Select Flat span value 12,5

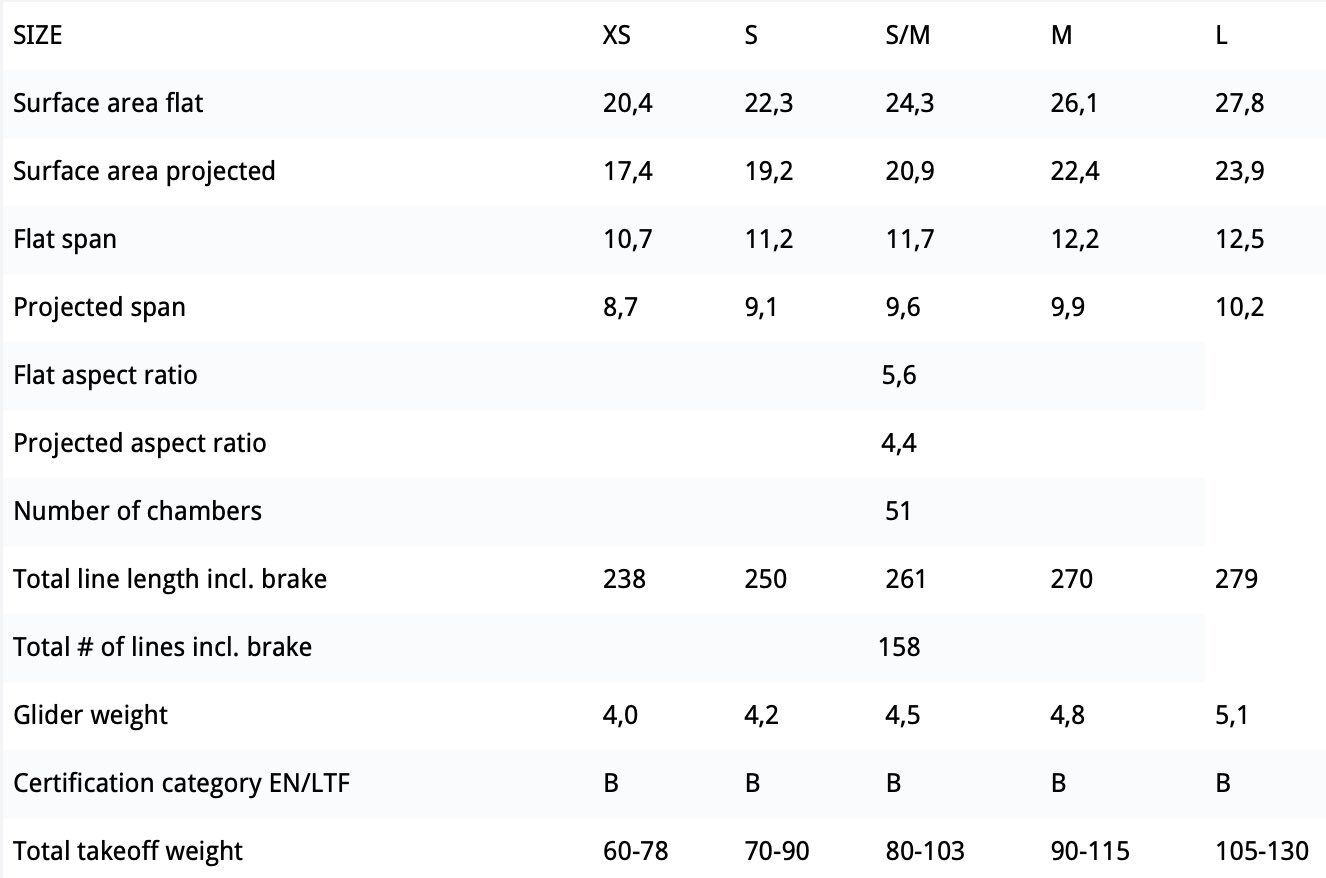[1240, 239]
